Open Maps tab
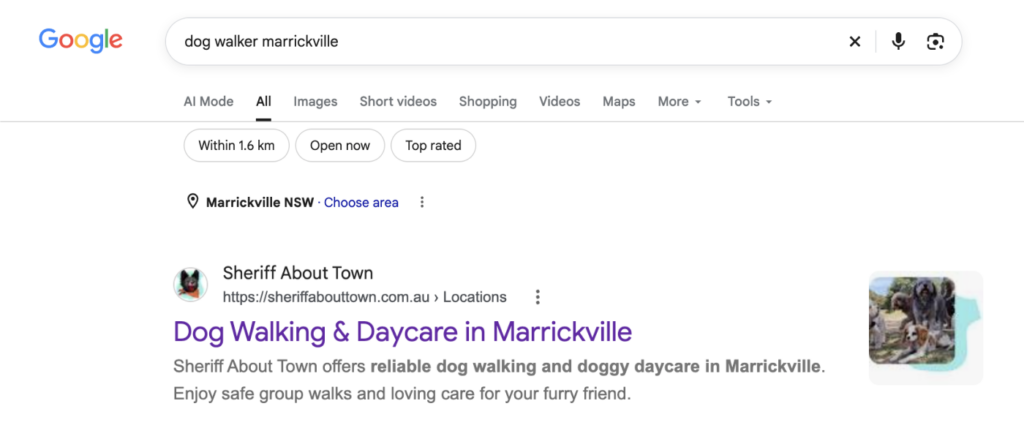1024x439 pixels. click(x=619, y=101)
